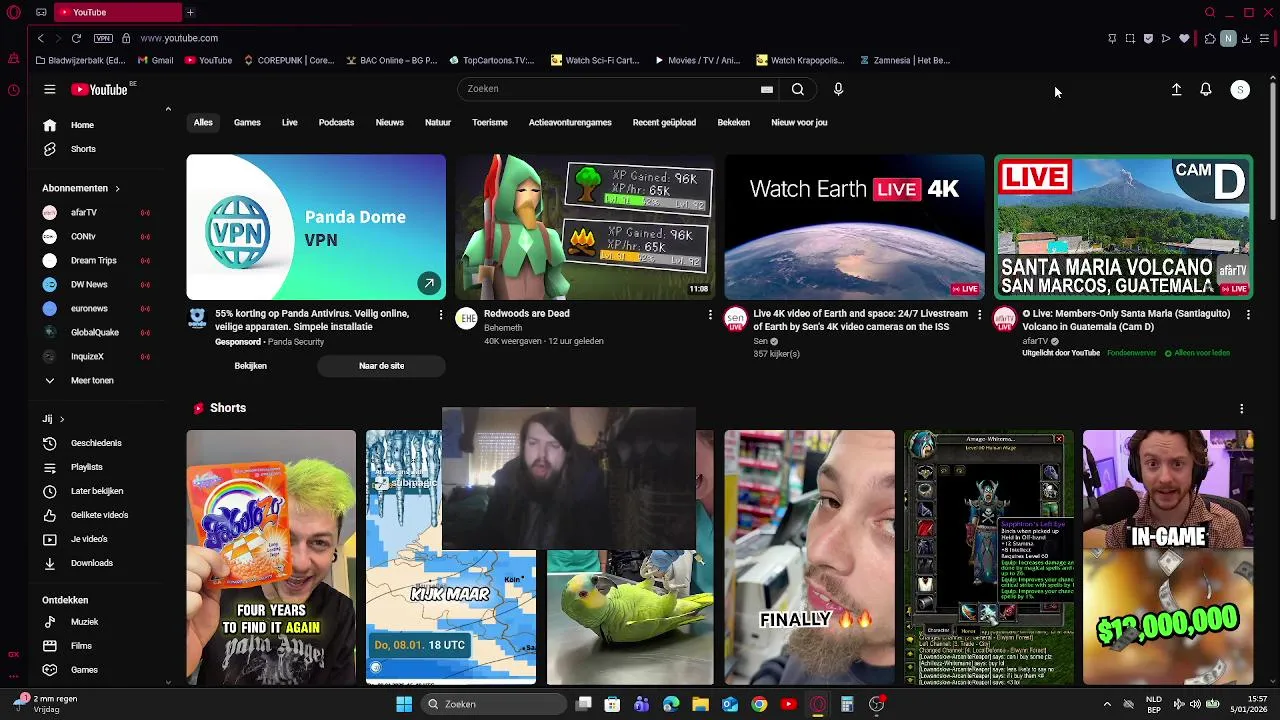Open the IN-GAME $12,000,000 Short
Image resolution: width=1280 pixels, height=720 pixels.
click(x=1168, y=557)
